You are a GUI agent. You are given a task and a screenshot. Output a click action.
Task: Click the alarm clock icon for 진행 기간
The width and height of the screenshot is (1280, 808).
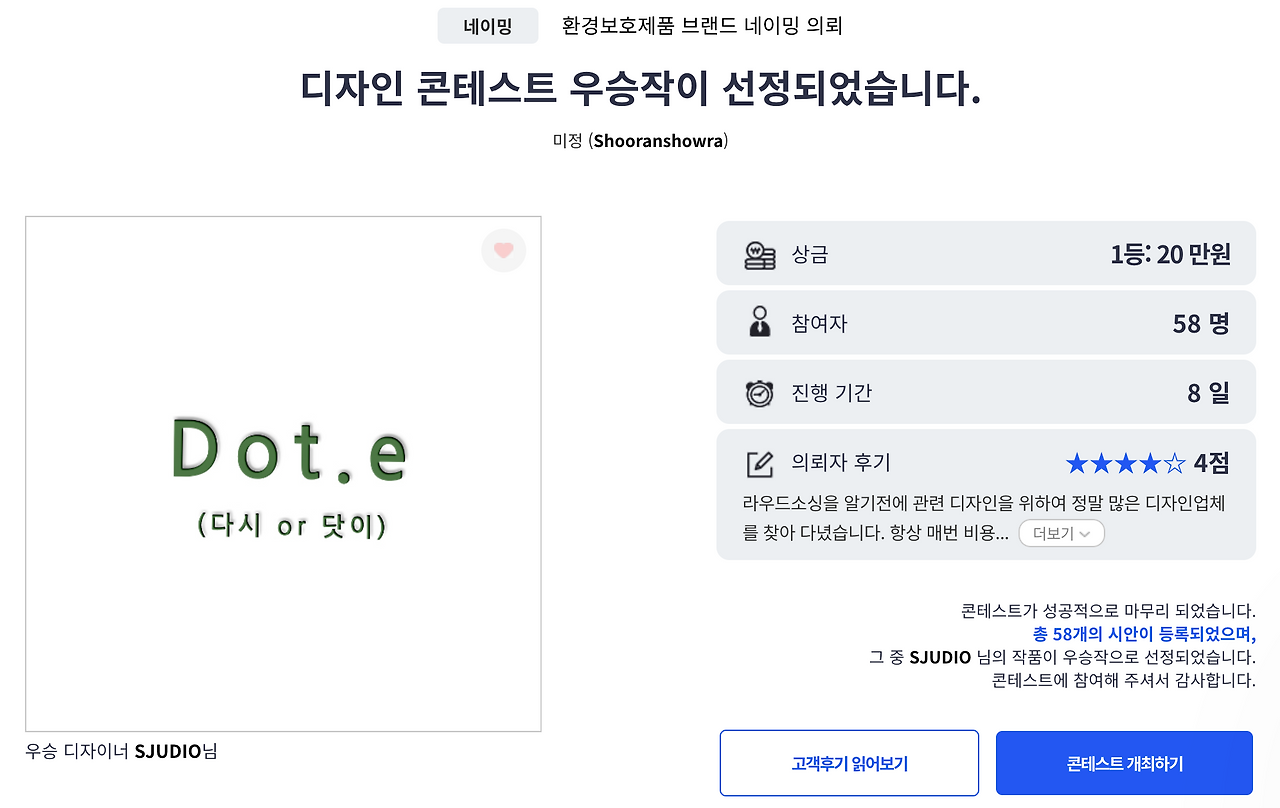(761, 392)
